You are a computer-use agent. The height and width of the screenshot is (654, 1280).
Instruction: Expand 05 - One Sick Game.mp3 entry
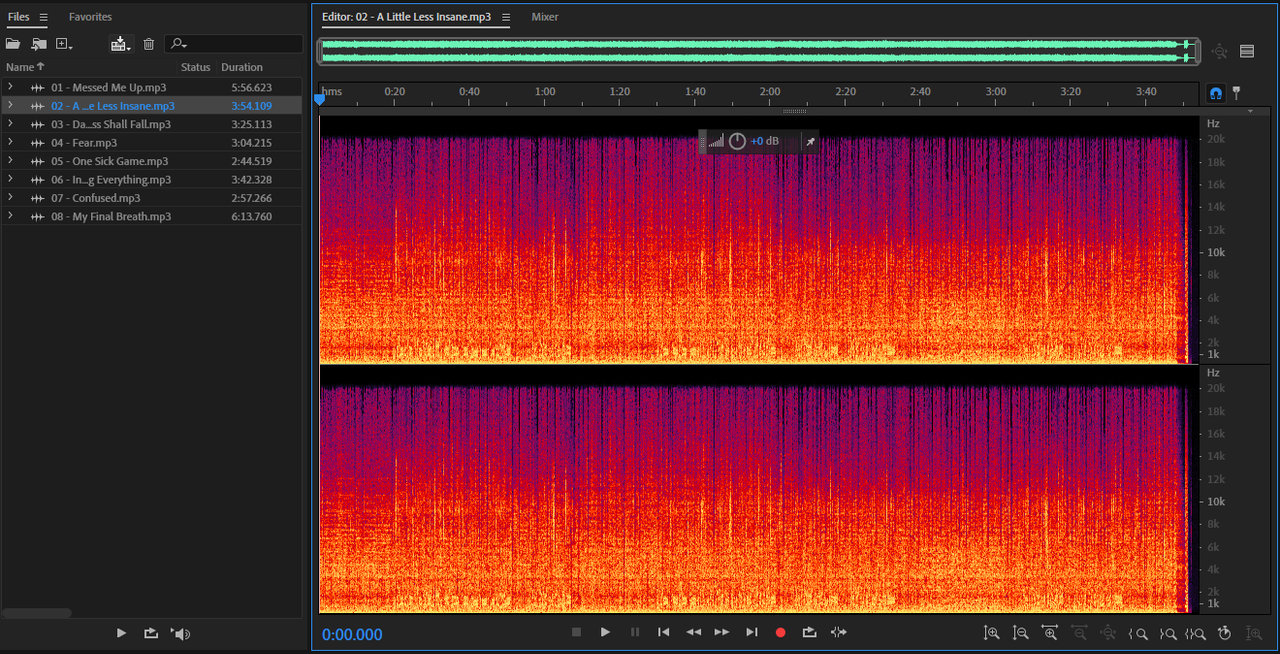10,161
